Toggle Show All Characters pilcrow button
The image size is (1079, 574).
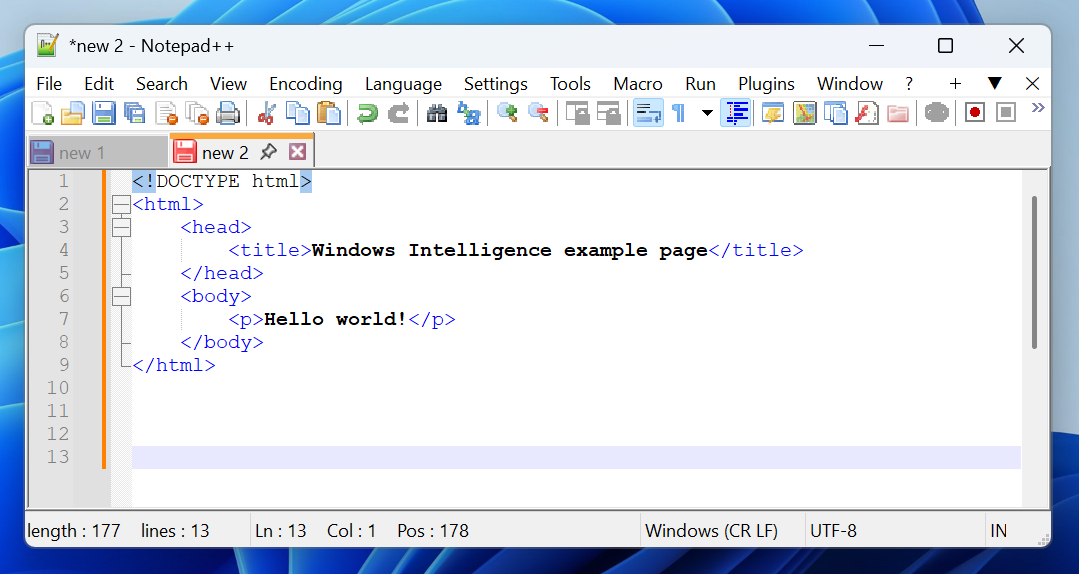pos(678,113)
